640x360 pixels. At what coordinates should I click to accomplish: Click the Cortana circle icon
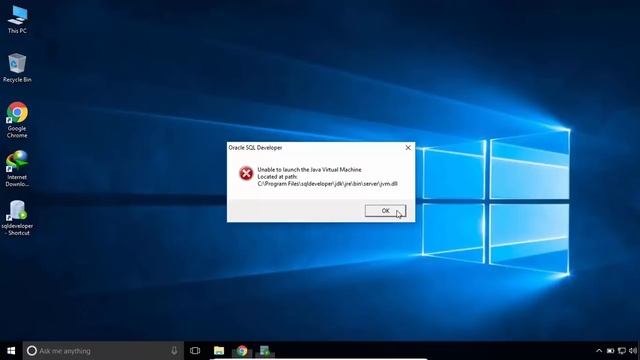point(32,351)
